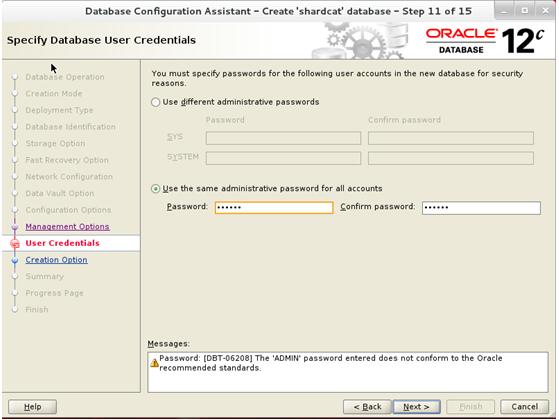Click the Database Operation step label
559x420 pixels.
(65, 77)
